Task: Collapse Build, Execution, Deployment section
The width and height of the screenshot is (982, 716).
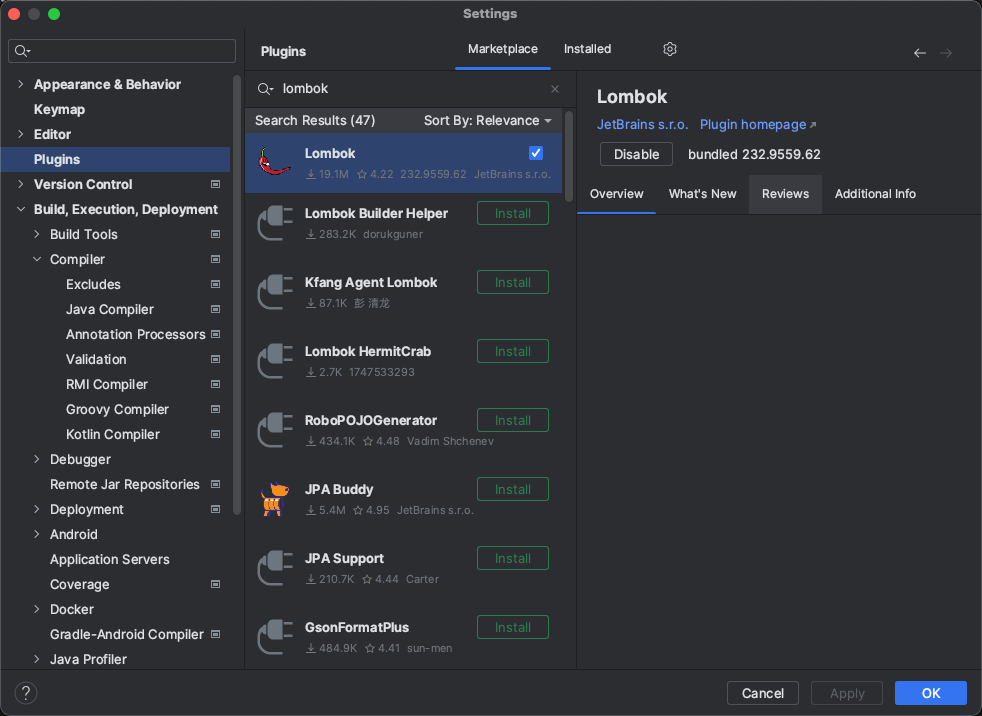Action: click(x=21, y=209)
